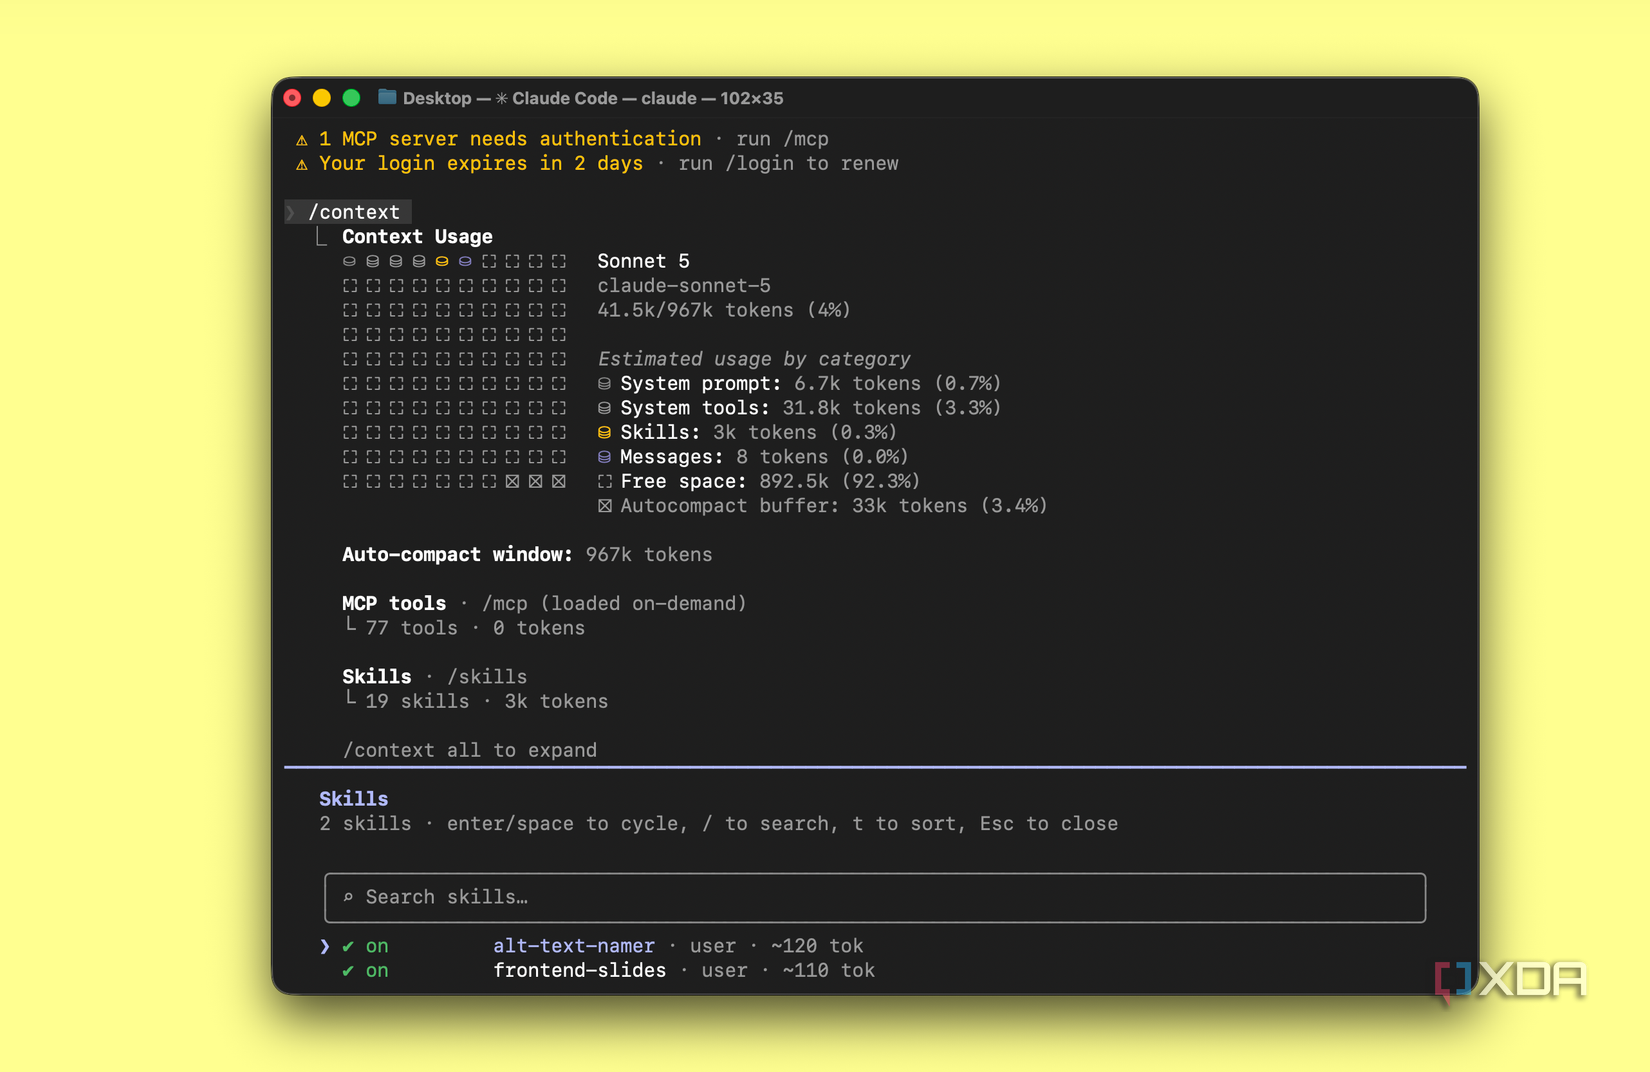The height and width of the screenshot is (1072, 1650).
Task: Toggle frontend-slides skill on/off
Action: pyautogui.click(x=365, y=971)
